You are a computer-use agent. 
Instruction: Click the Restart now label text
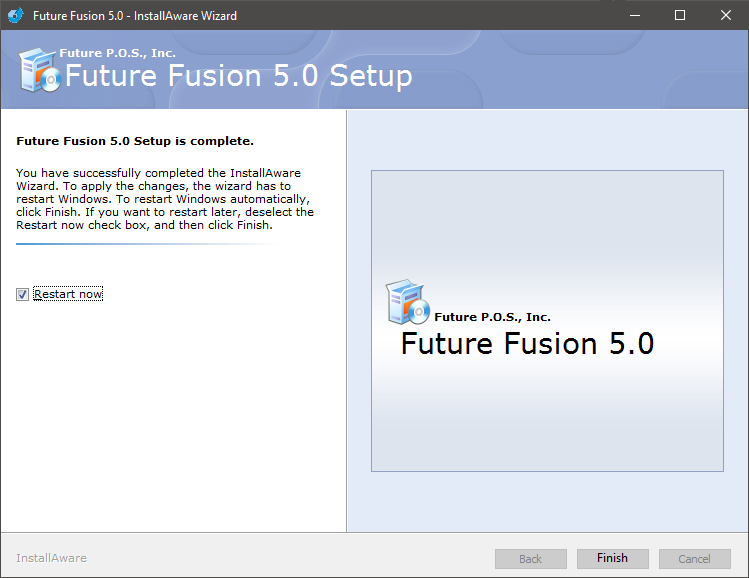point(68,294)
